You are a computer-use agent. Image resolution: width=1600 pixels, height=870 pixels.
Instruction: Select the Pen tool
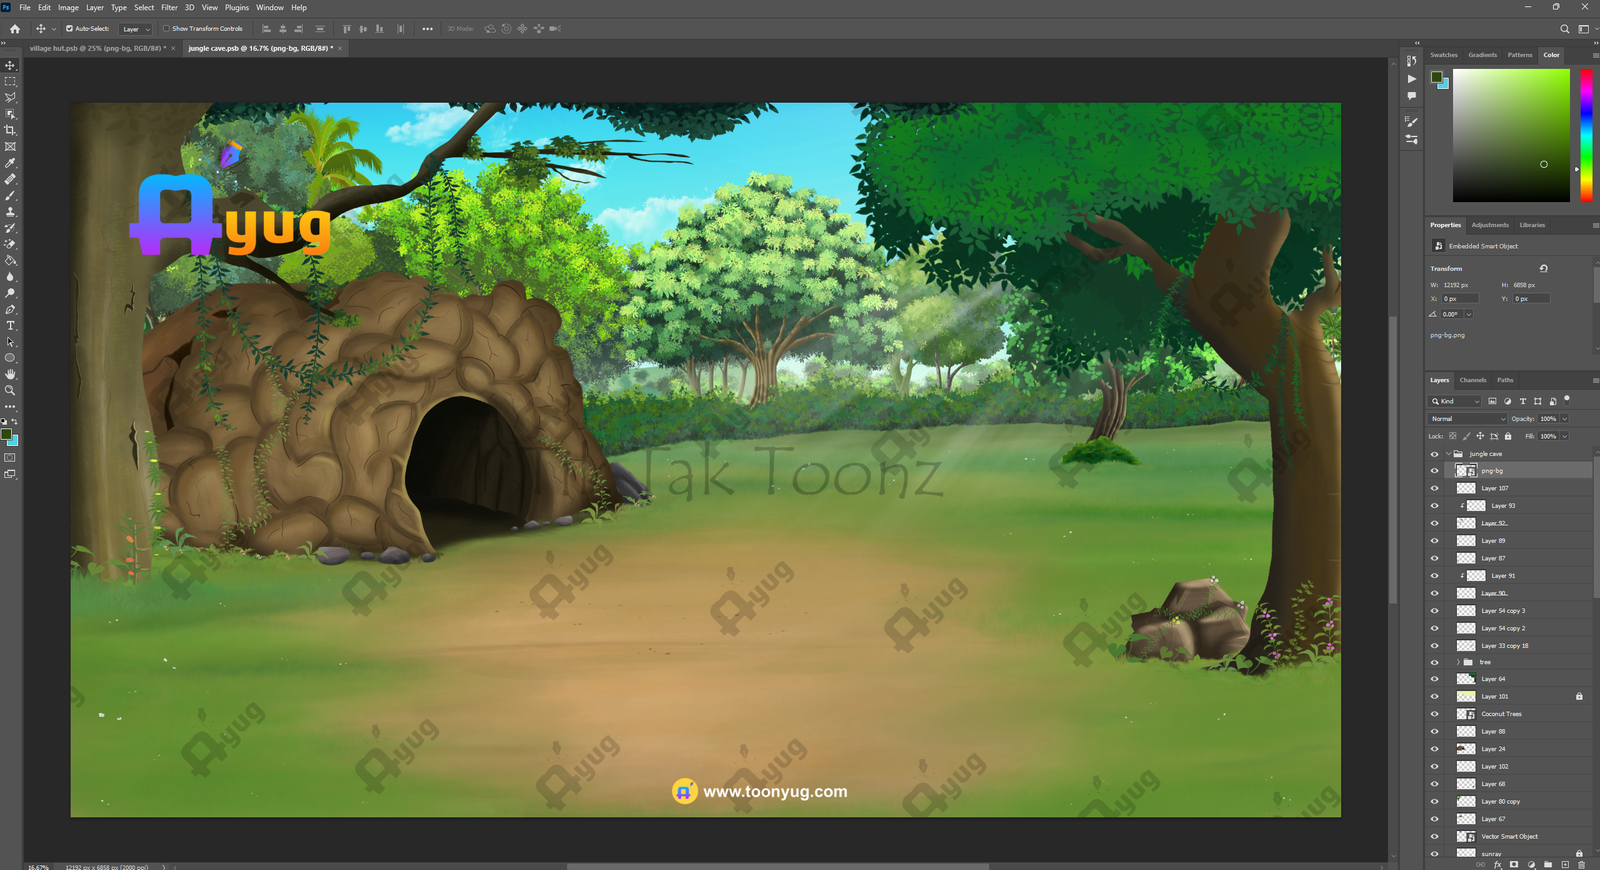point(10,310)
